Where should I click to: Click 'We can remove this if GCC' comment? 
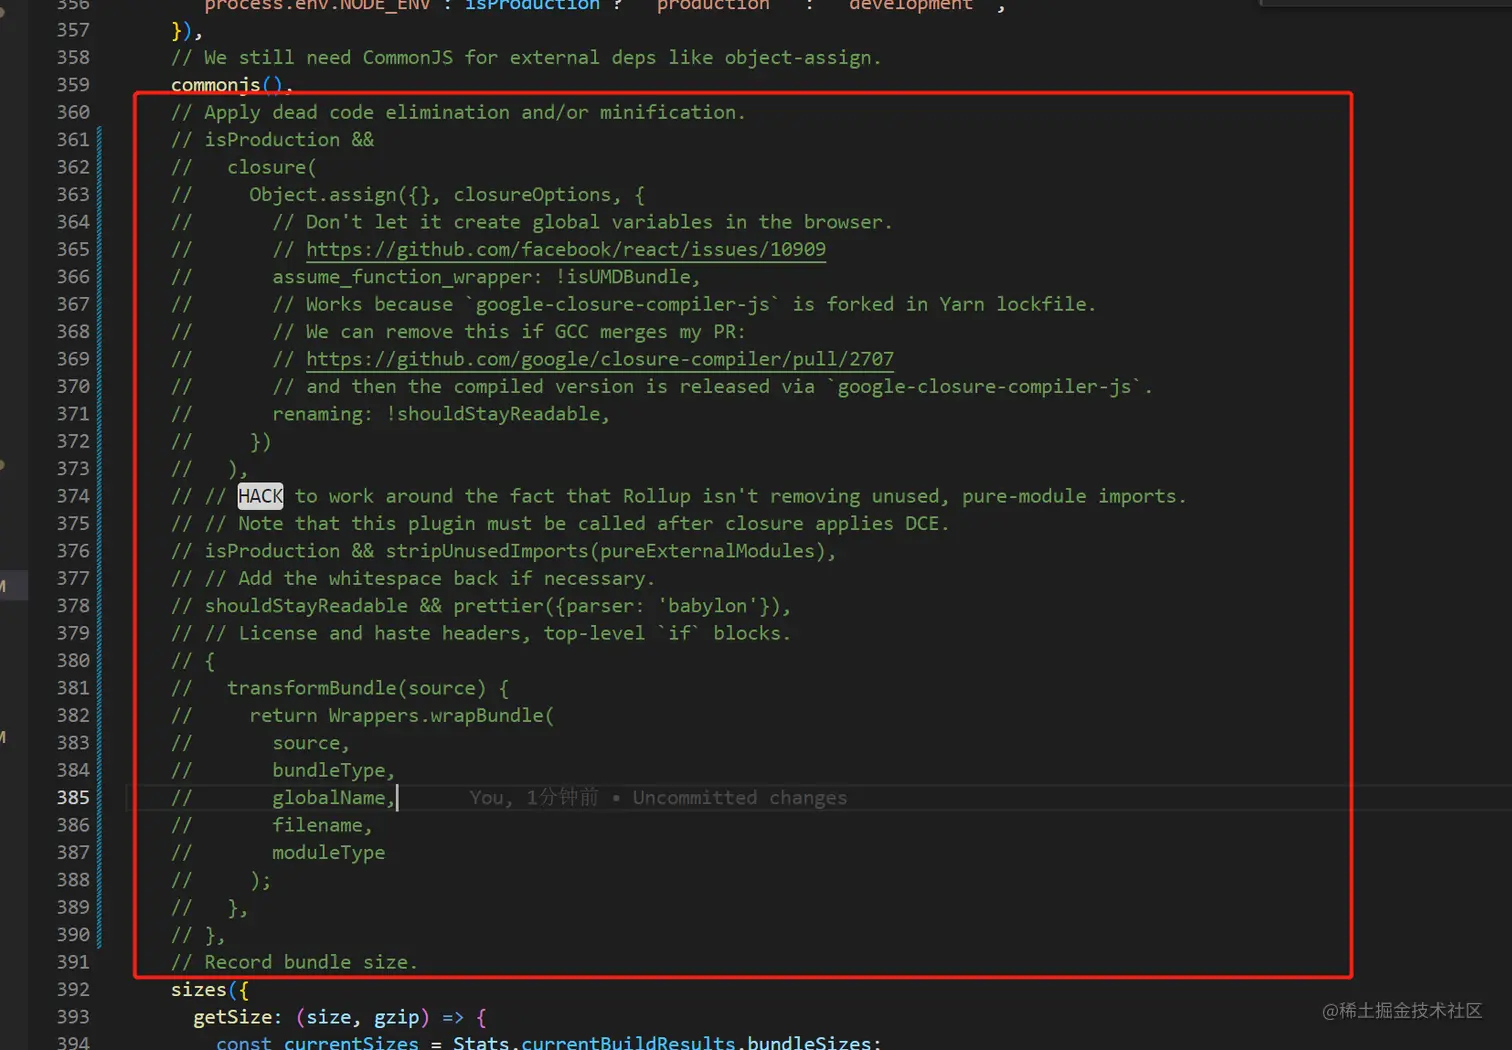(509, 331)
